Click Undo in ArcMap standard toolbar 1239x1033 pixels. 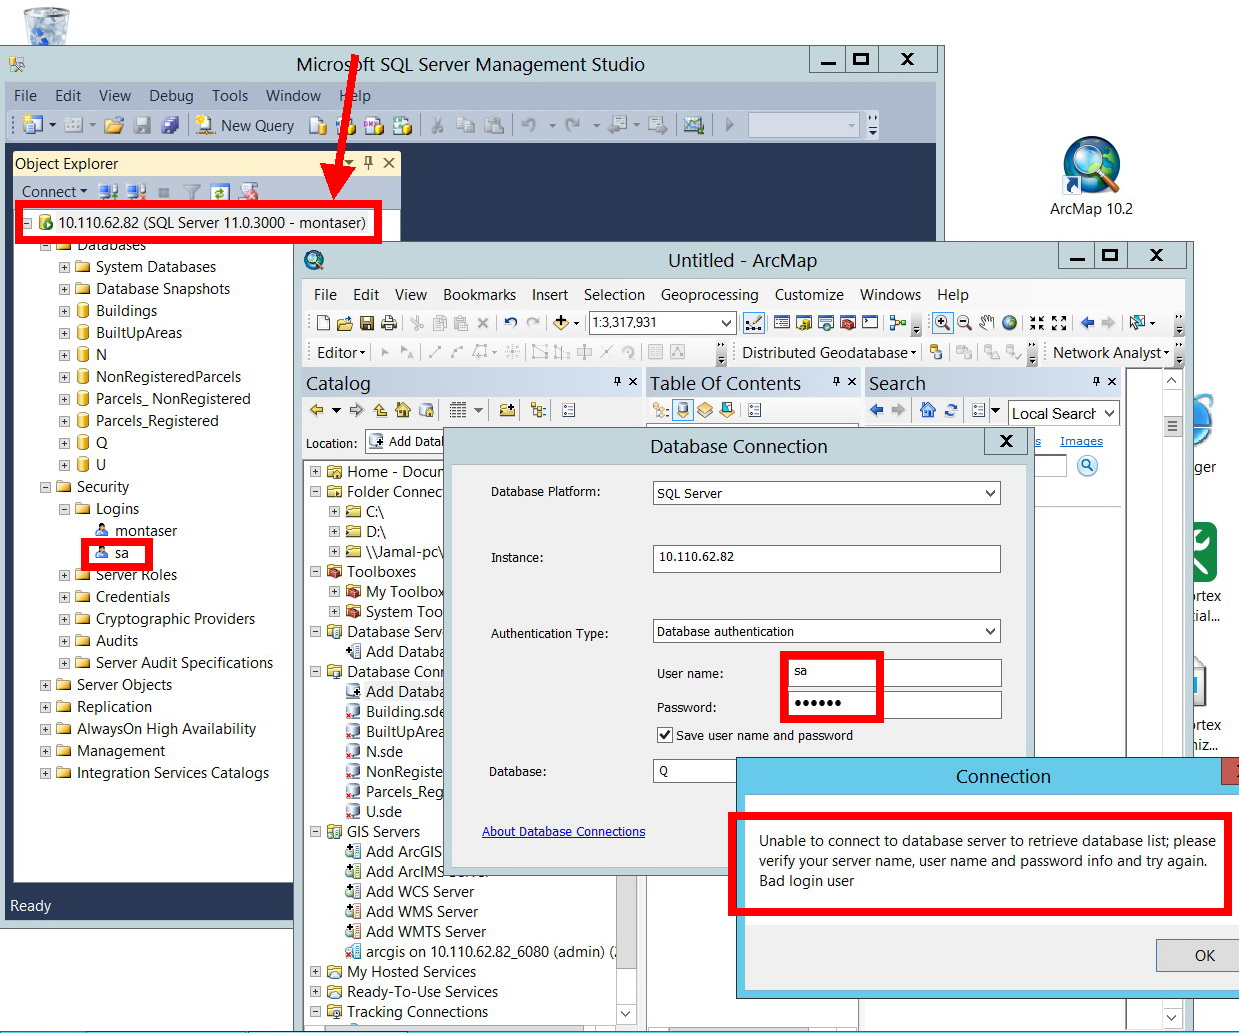pos(511,323)
